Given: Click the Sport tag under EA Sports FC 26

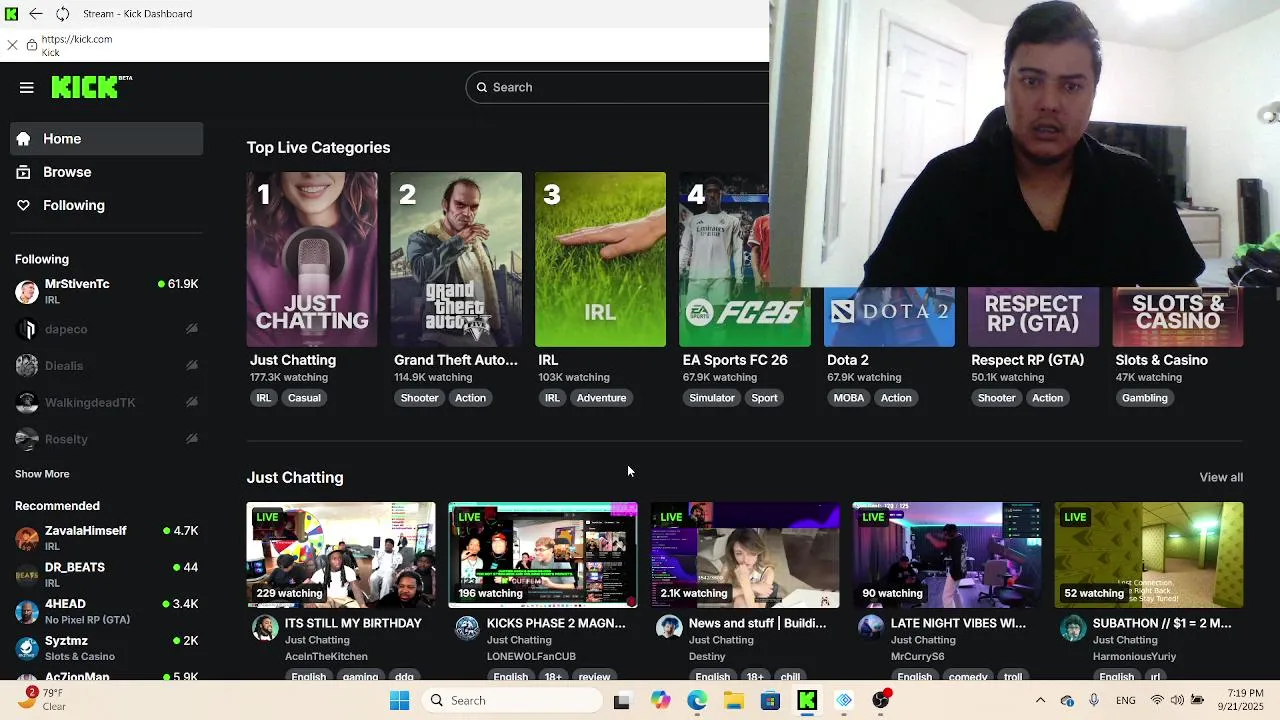Looking at the screenshot, I should tap(764, 398).
